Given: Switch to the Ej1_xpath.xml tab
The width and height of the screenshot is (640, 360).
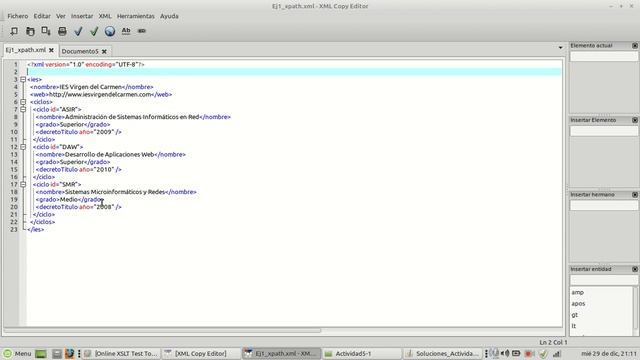Looking at the screenshot, I should click(26, 50).
